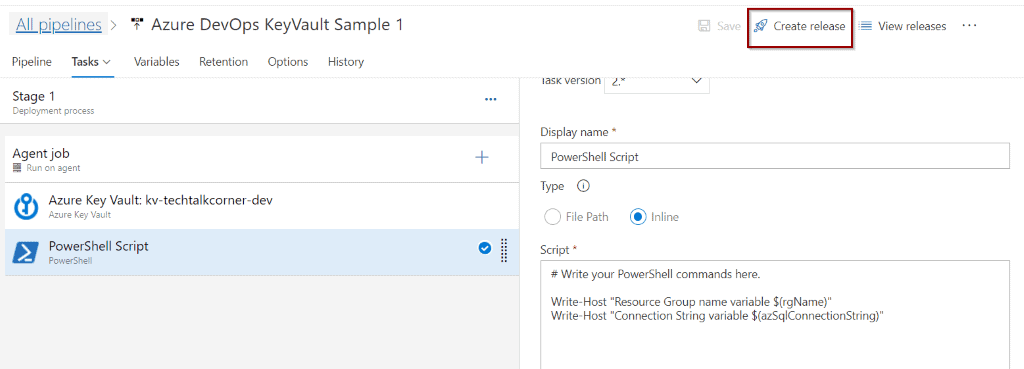The height and width of the screenshot is (369, 1024).
Task: Click the Display name input field
Action: [x=775, y=157]
